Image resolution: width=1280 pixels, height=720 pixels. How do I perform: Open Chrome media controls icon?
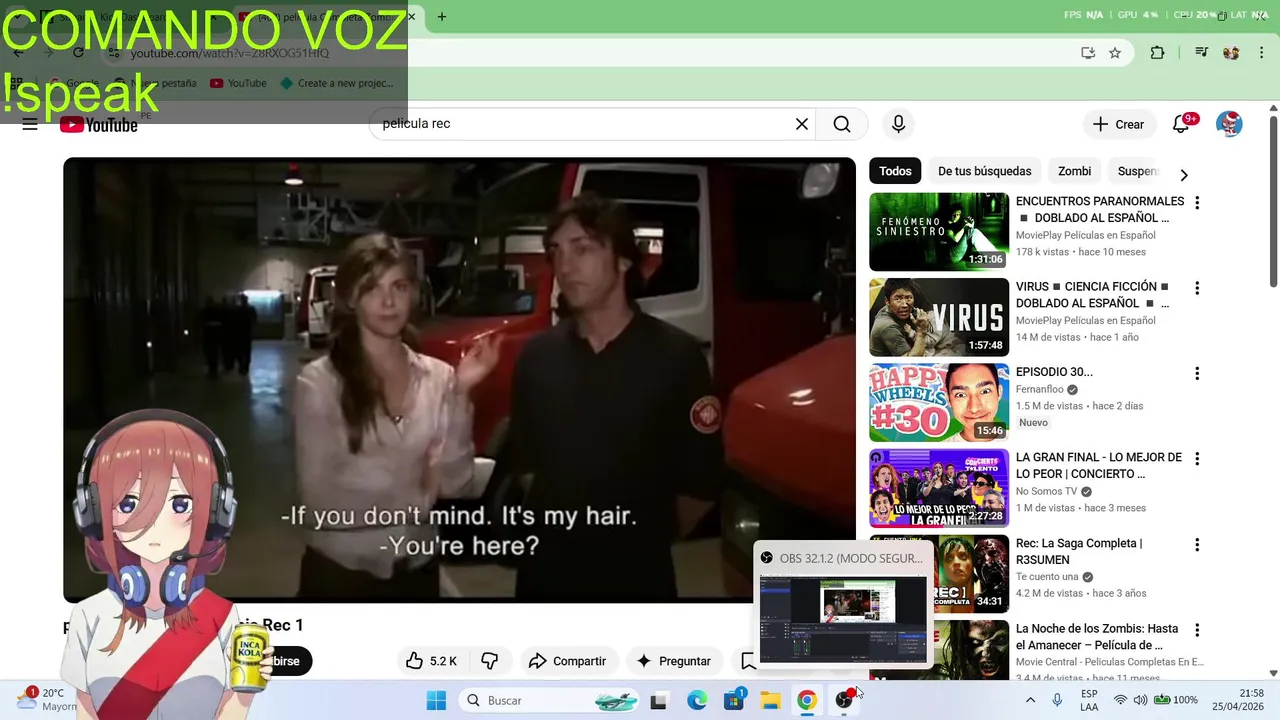click(1202, 53)
